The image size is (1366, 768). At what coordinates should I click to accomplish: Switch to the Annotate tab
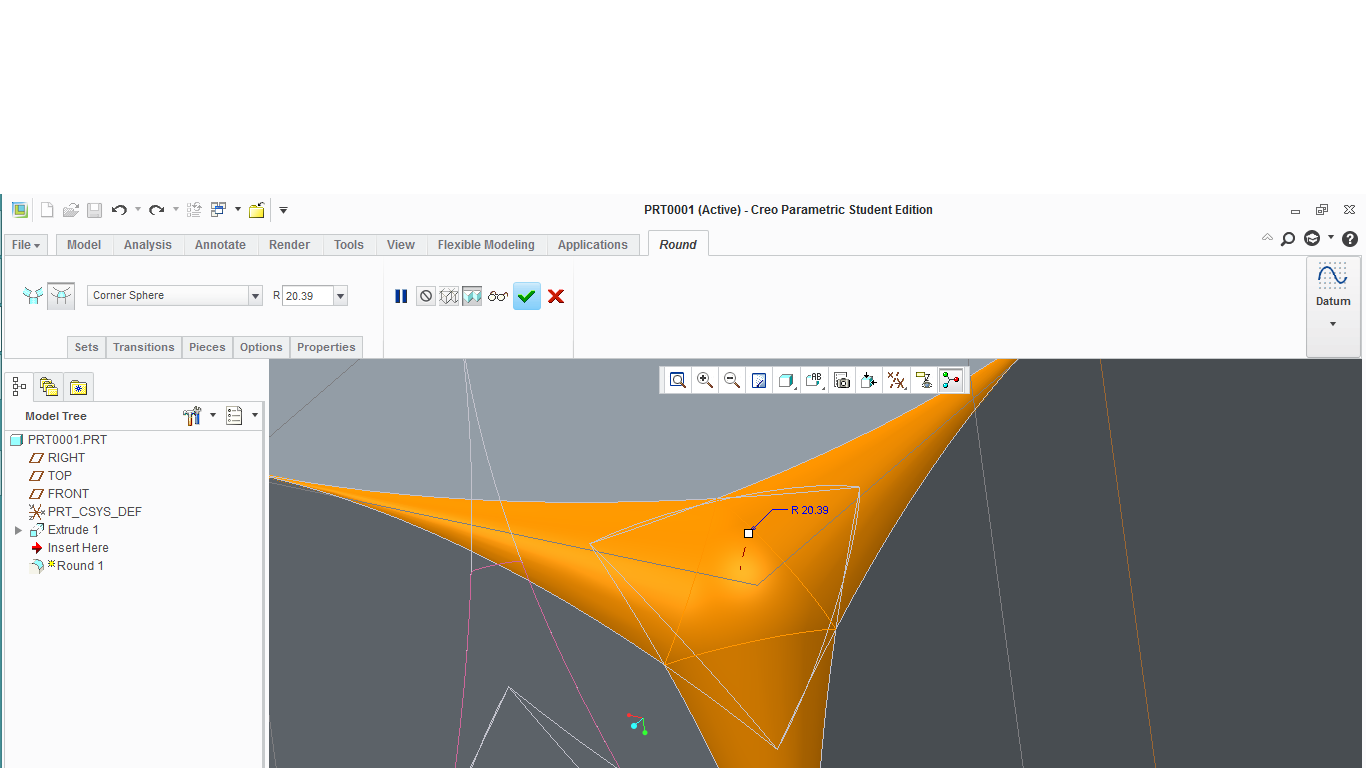220,245
